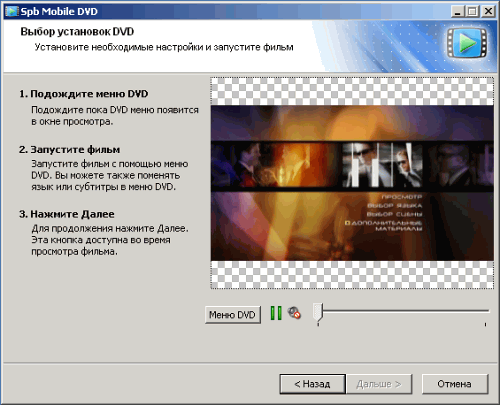
Task: Click the greyed-out Дальше button
Action: 379,384
